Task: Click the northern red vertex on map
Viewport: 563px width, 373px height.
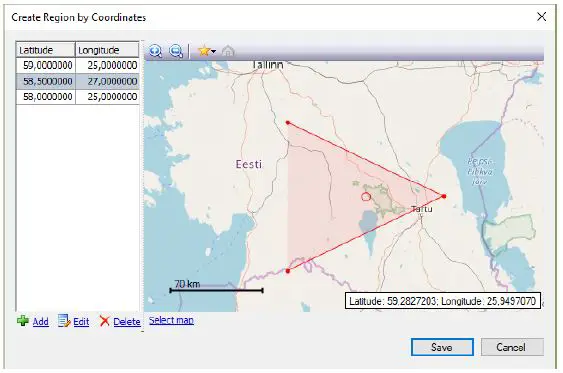Action: [288, 123]
